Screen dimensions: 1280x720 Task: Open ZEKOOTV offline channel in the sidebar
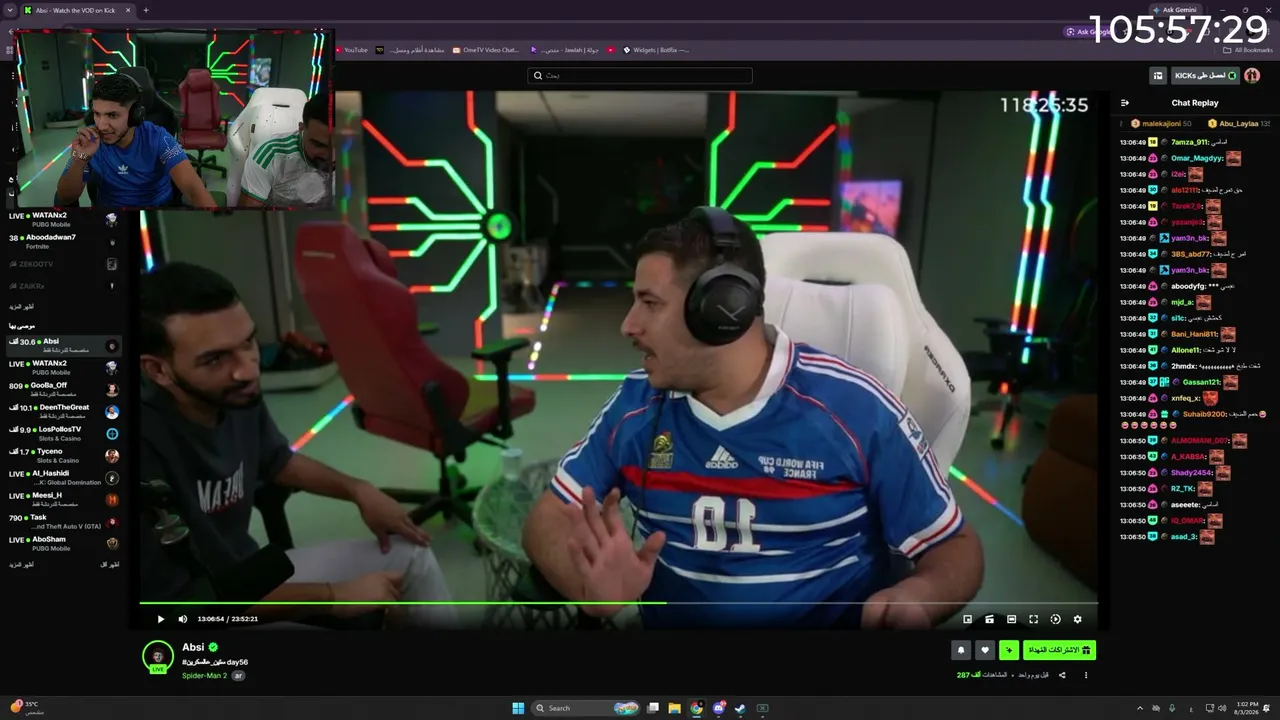pyautogui.click(x=62, y=264)
